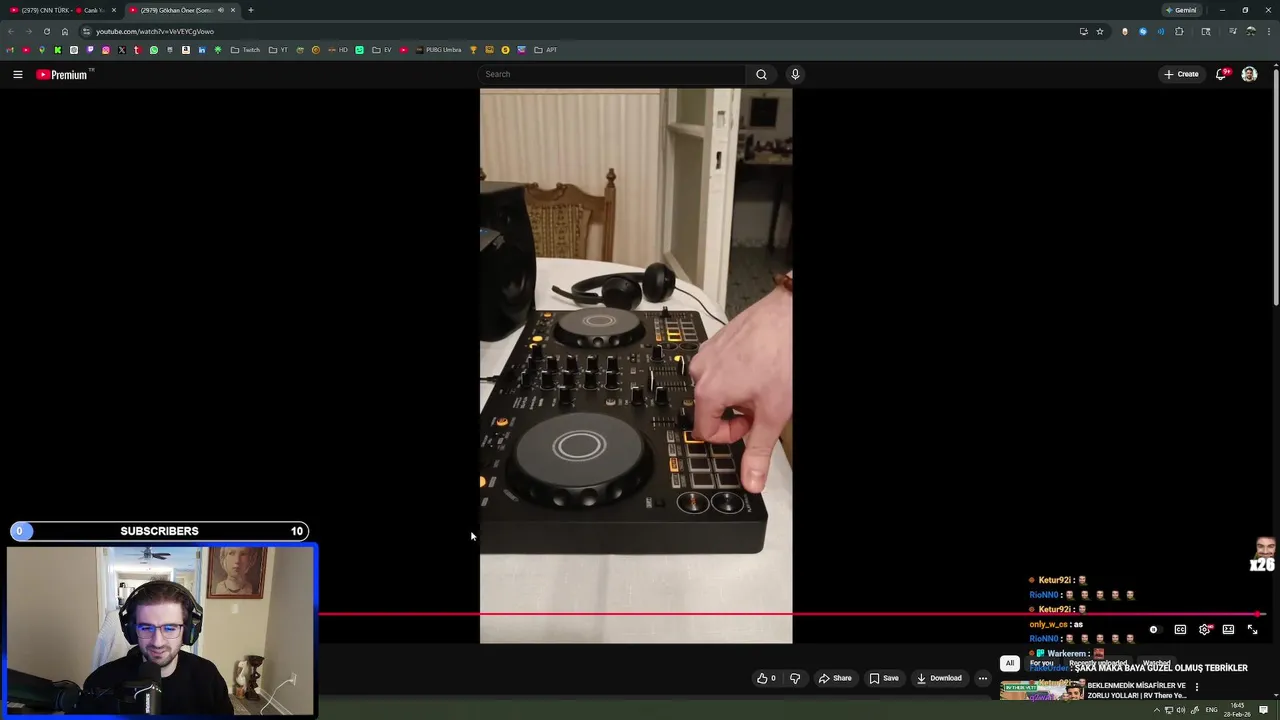
Task: Open the taskbar clock and date
Action: (1238, 710)
